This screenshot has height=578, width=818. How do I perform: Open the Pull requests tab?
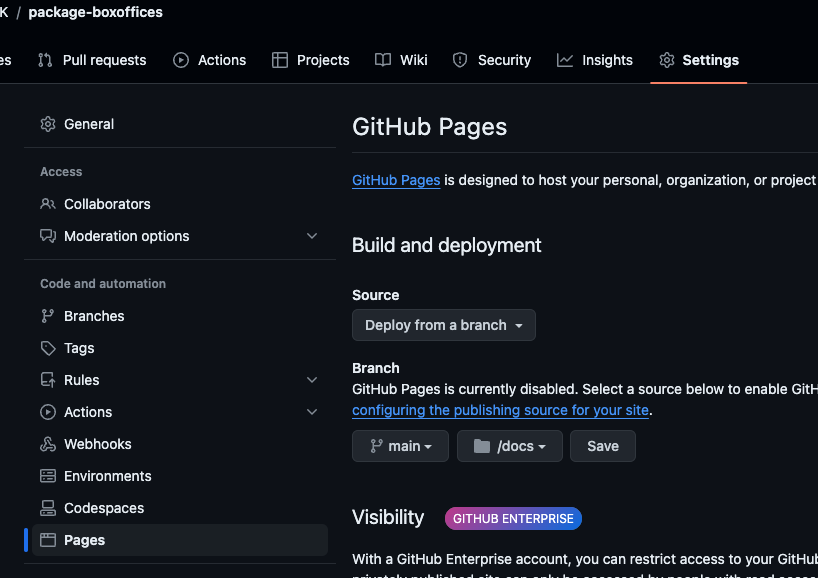click(92, 60)
